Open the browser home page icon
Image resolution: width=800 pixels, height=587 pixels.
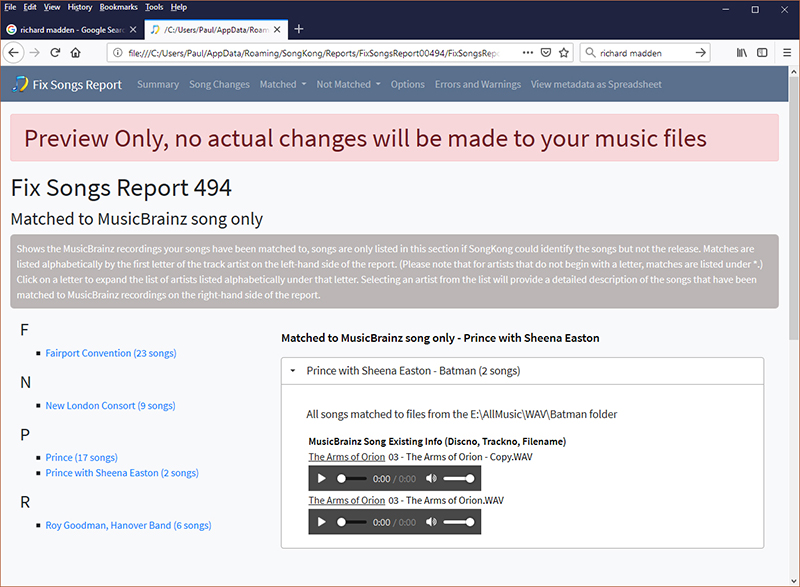point(76,53)
